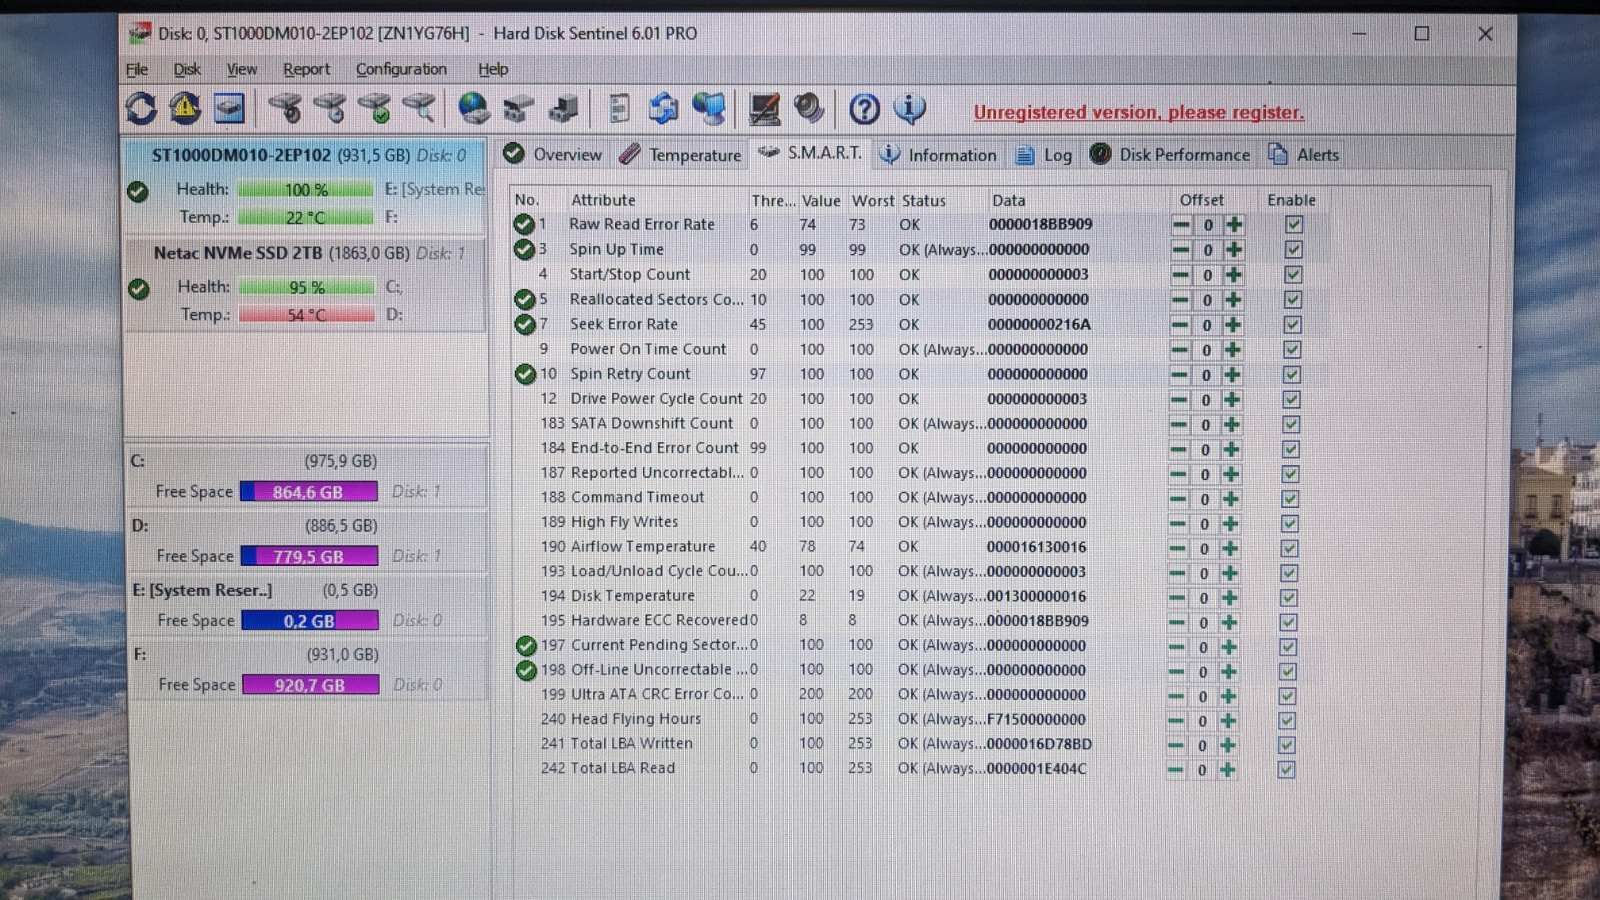This screenshot has width=1600, height=900.
Task: Select the Netac NVMe SSD 2TB disk
Action: [305, 283]
